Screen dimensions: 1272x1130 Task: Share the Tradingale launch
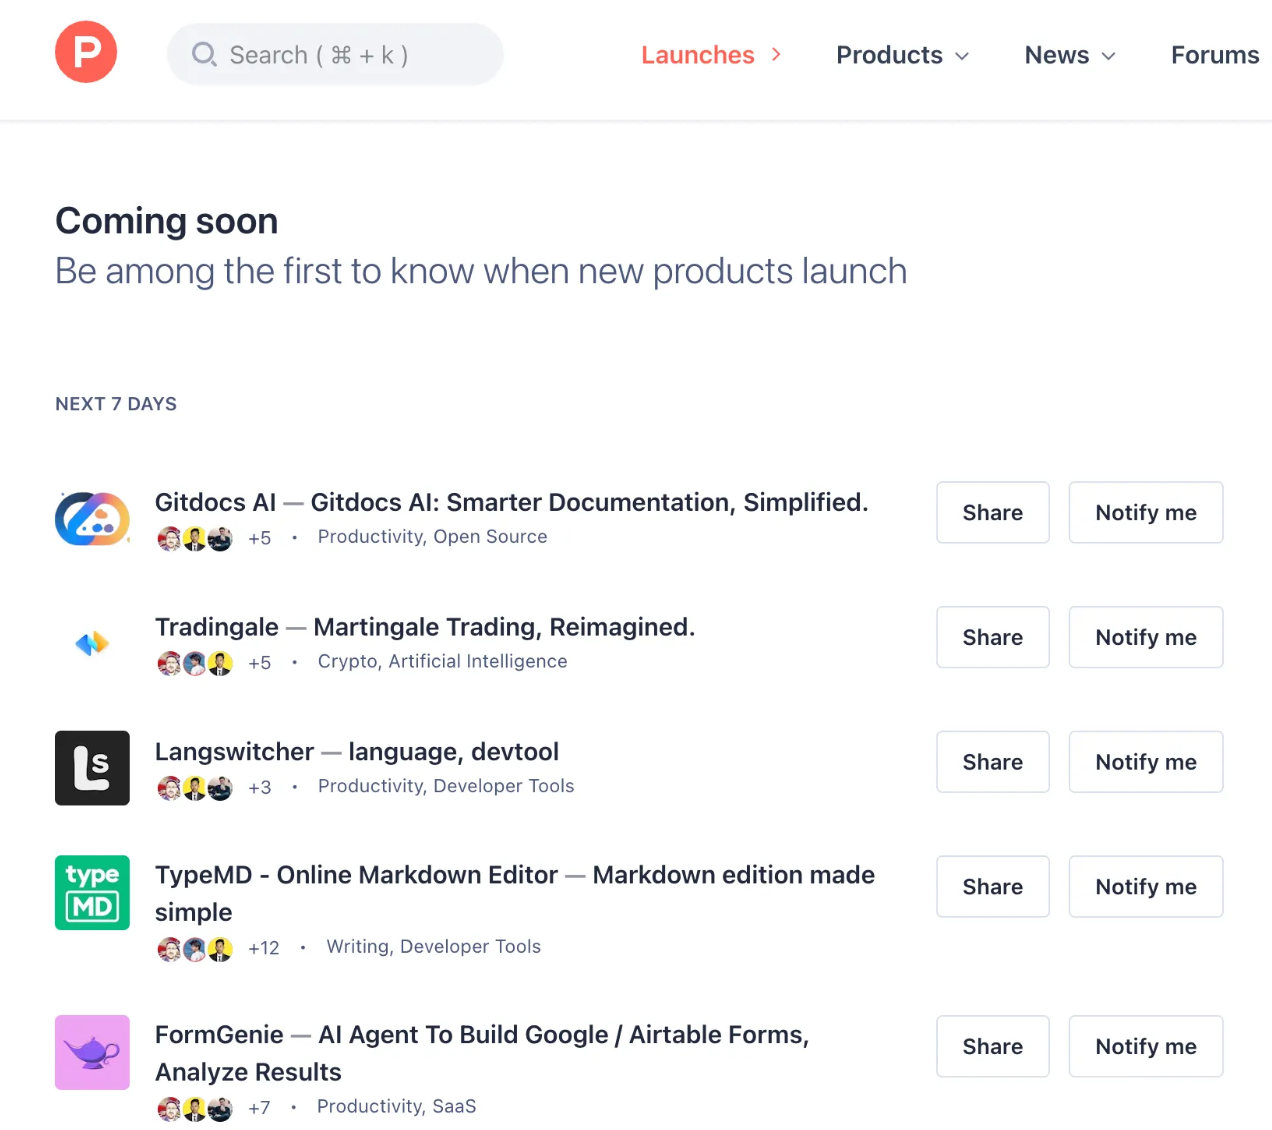(x=993, y=637)
